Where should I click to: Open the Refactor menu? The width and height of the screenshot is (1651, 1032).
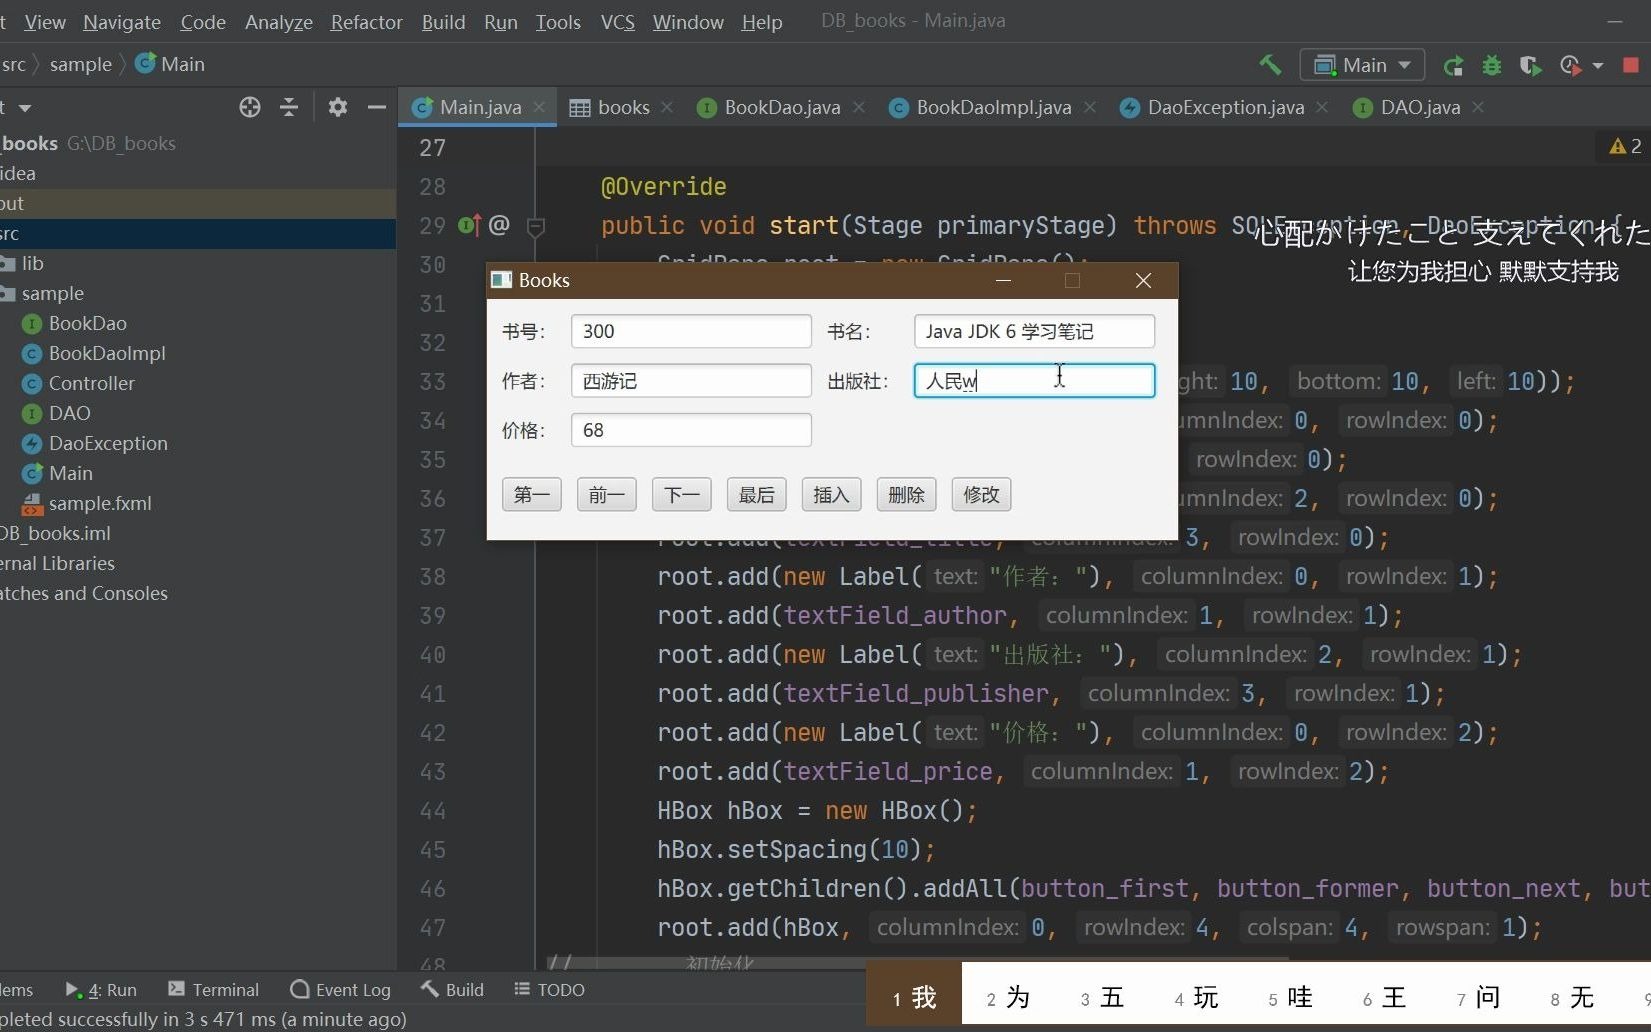367,22
